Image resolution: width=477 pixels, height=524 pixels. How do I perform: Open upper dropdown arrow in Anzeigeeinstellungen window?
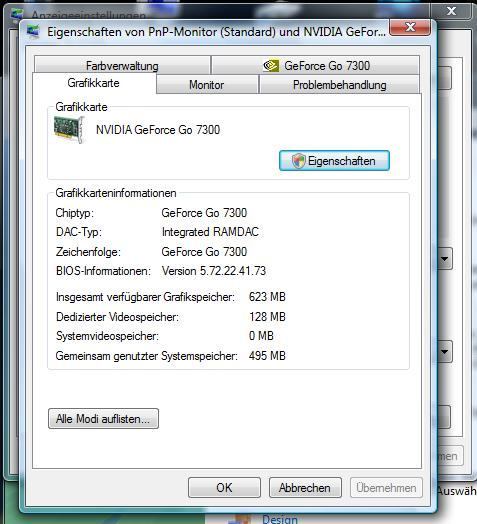click(x=445, y=258)
